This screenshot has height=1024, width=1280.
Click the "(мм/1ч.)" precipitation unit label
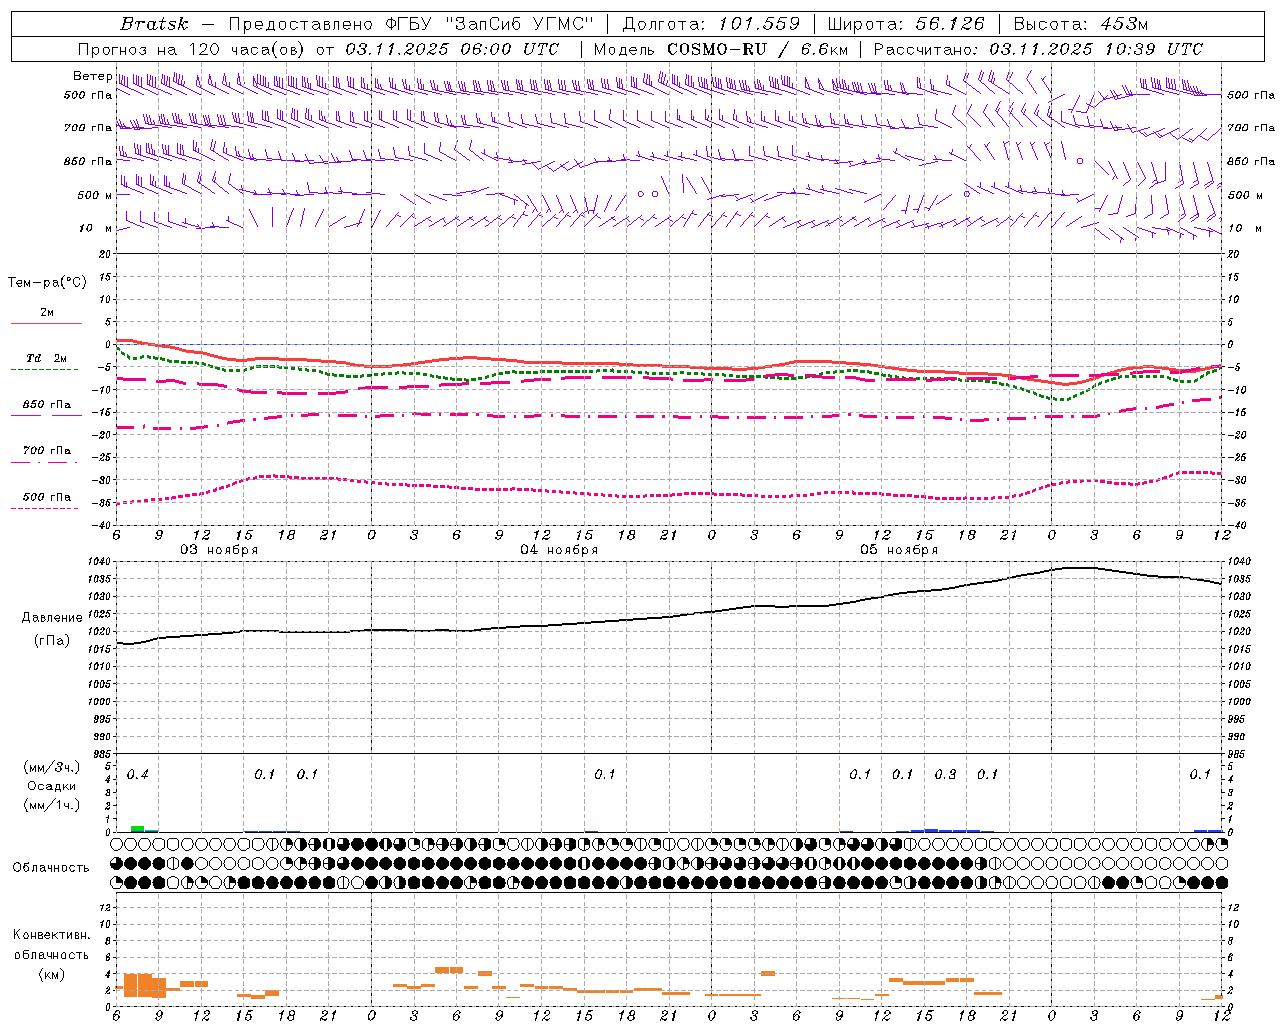52,805
